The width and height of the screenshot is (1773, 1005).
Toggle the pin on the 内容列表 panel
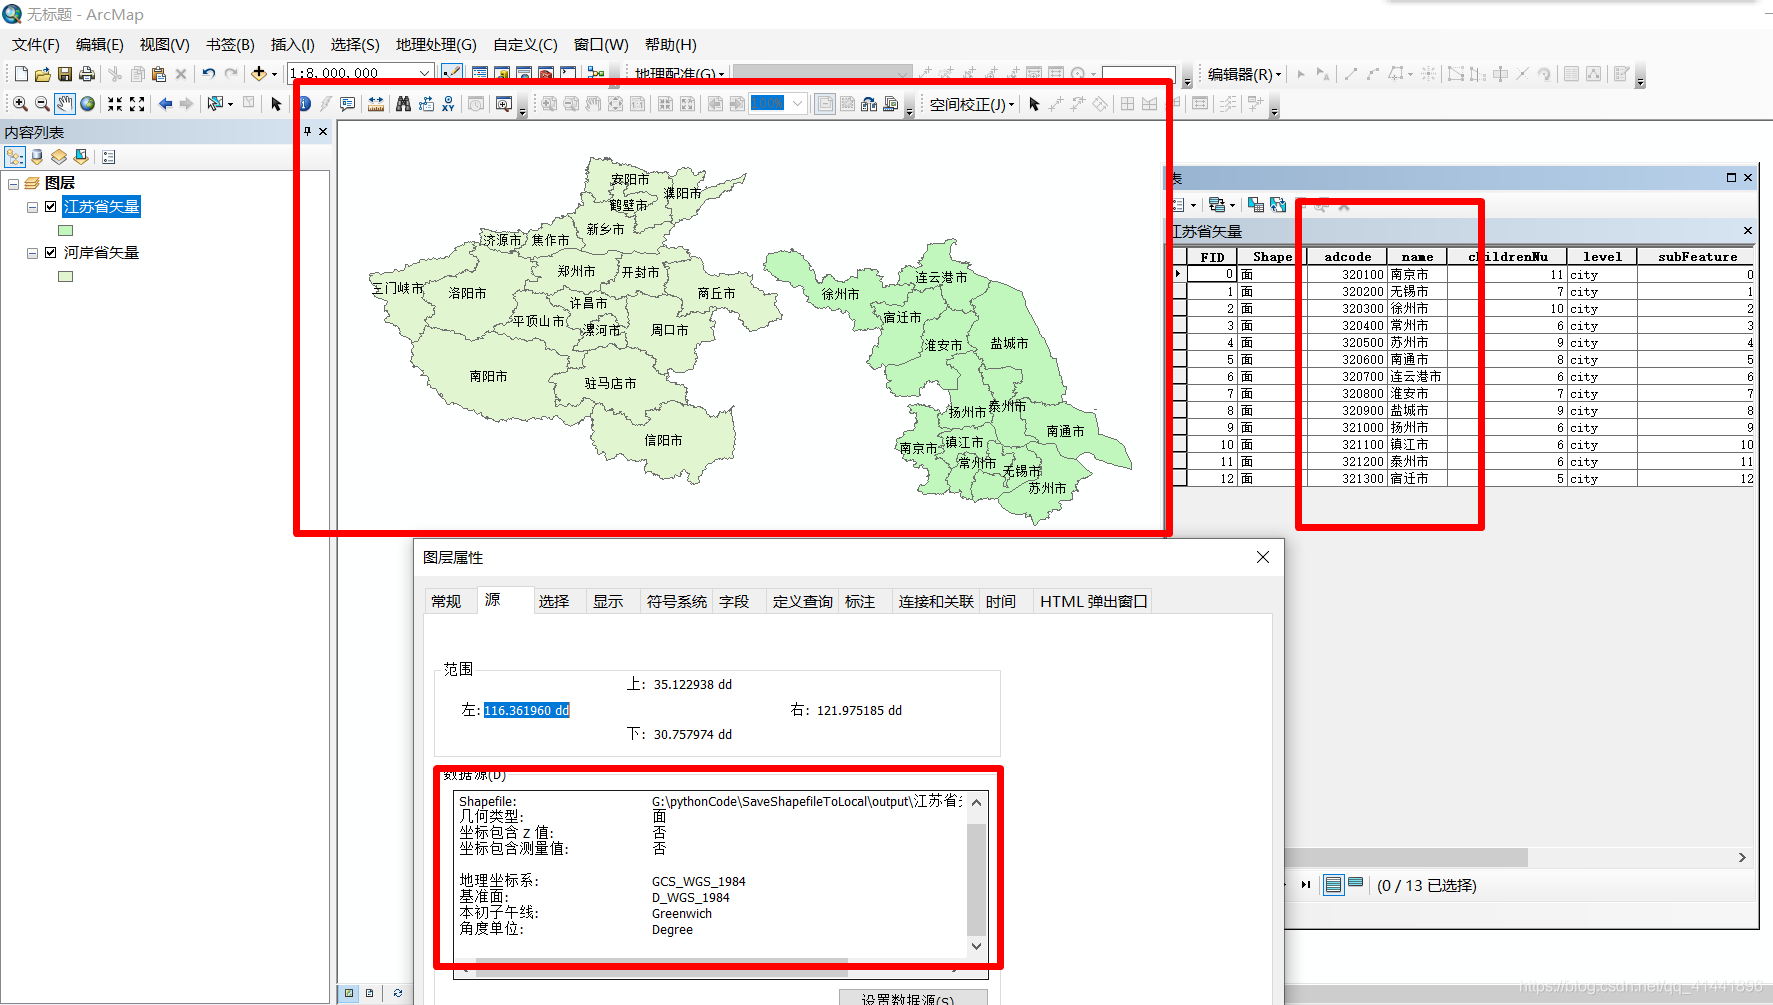(x=309, y=131)
